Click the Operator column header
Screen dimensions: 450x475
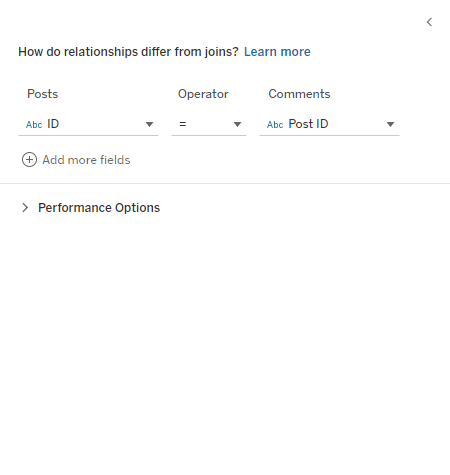203,94
